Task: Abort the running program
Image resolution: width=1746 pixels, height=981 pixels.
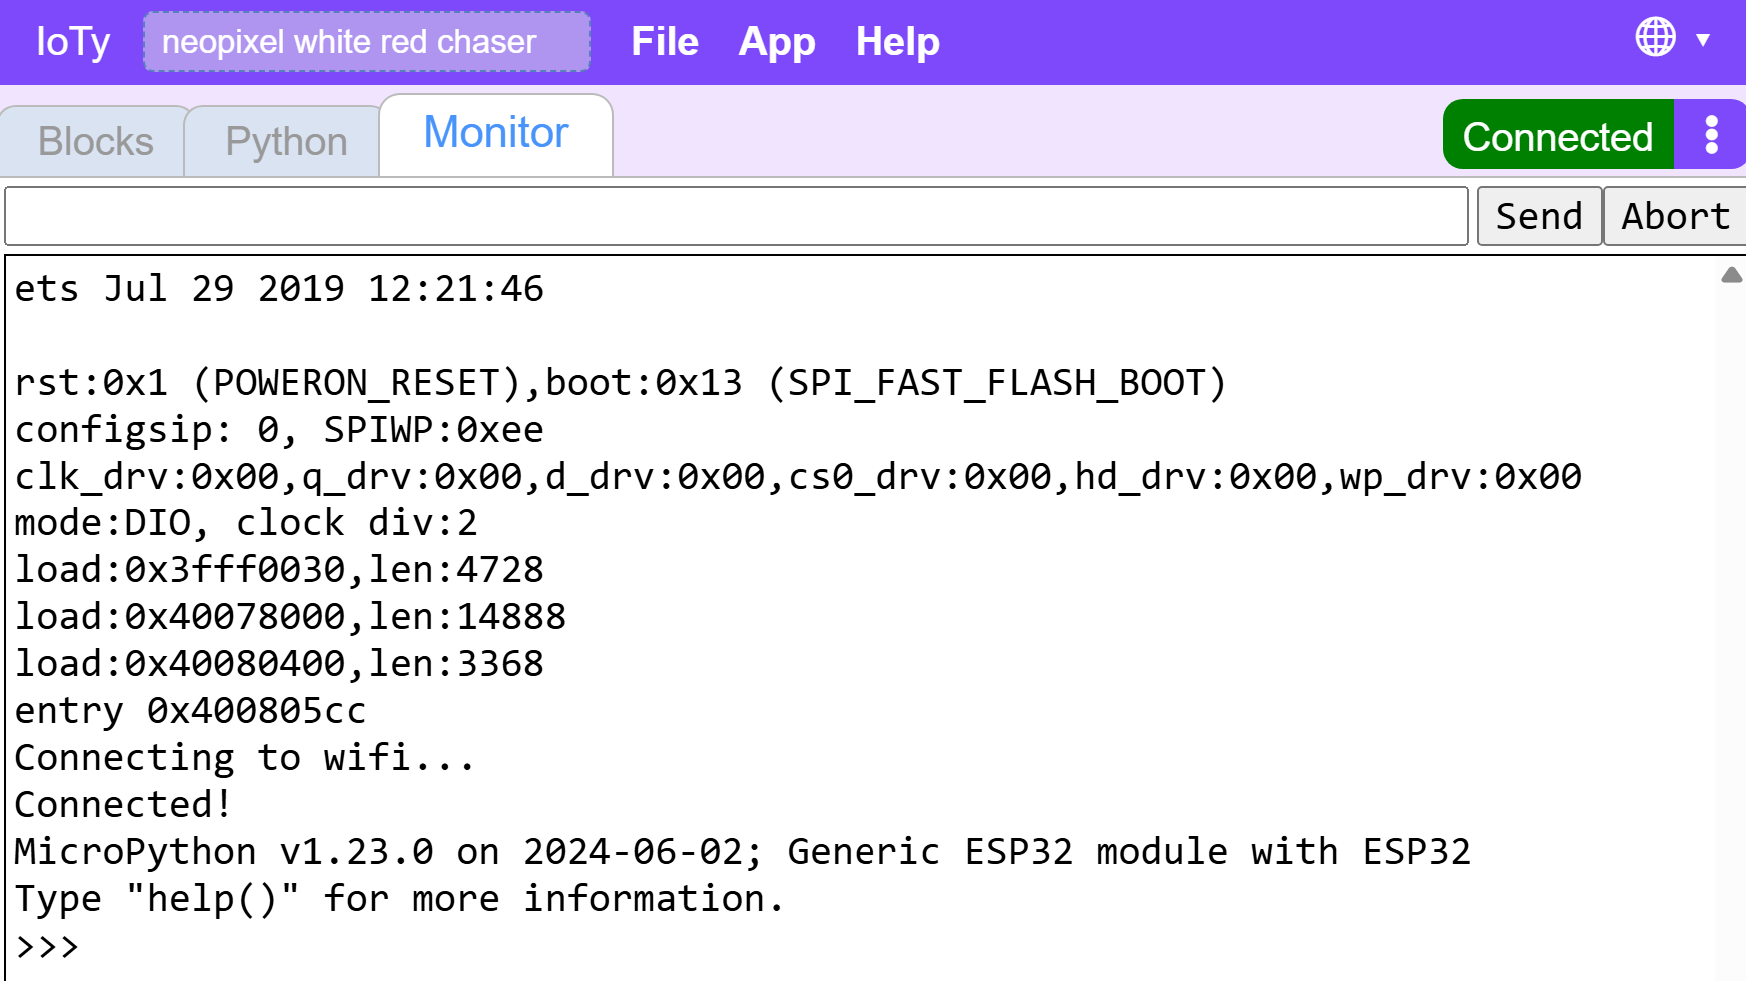Action: point(1676,216)
